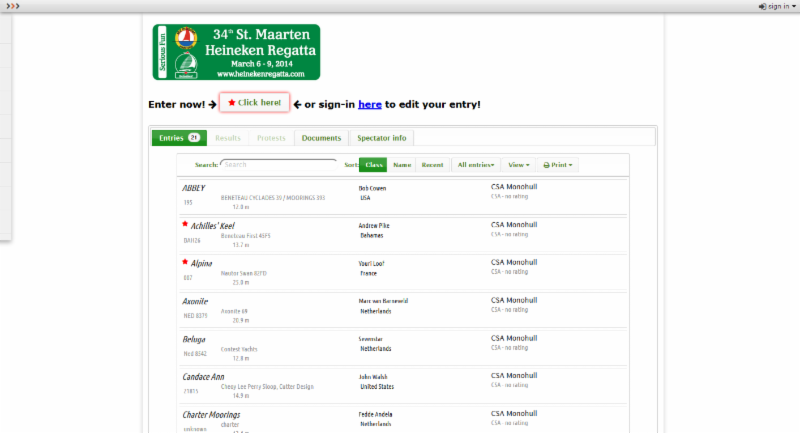Click the printer icon on Print button
Screen dimensions: 800x433
coord(546,164)
